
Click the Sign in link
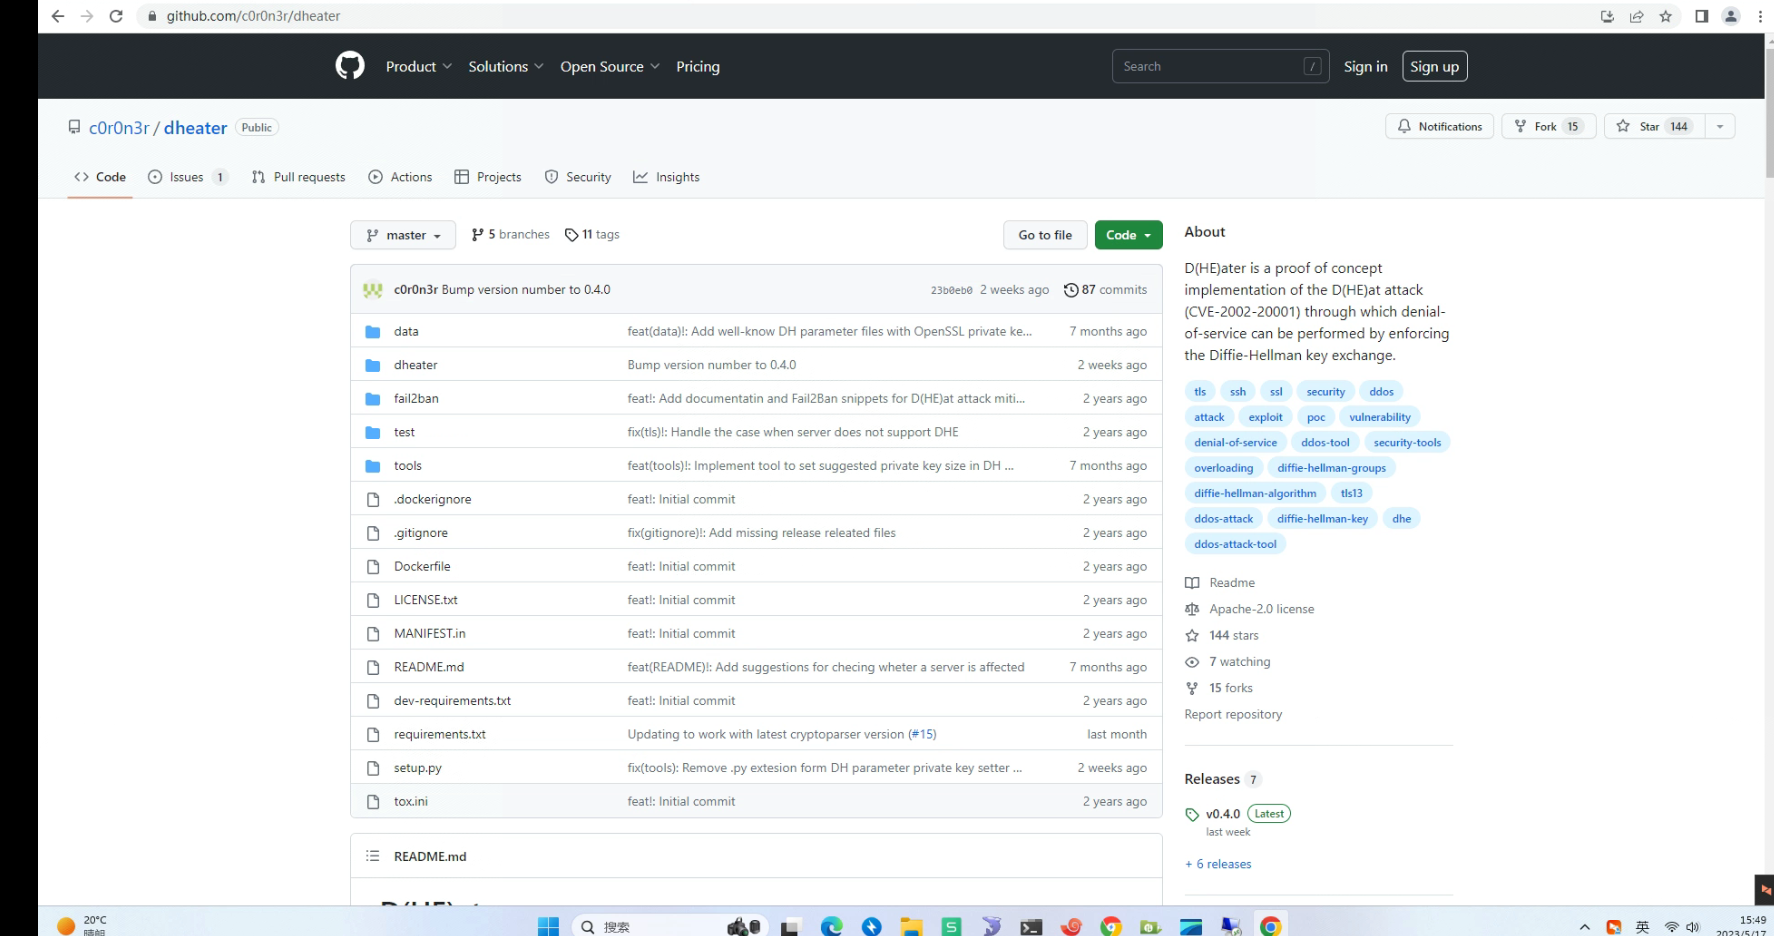click(x=1365, y=67)
